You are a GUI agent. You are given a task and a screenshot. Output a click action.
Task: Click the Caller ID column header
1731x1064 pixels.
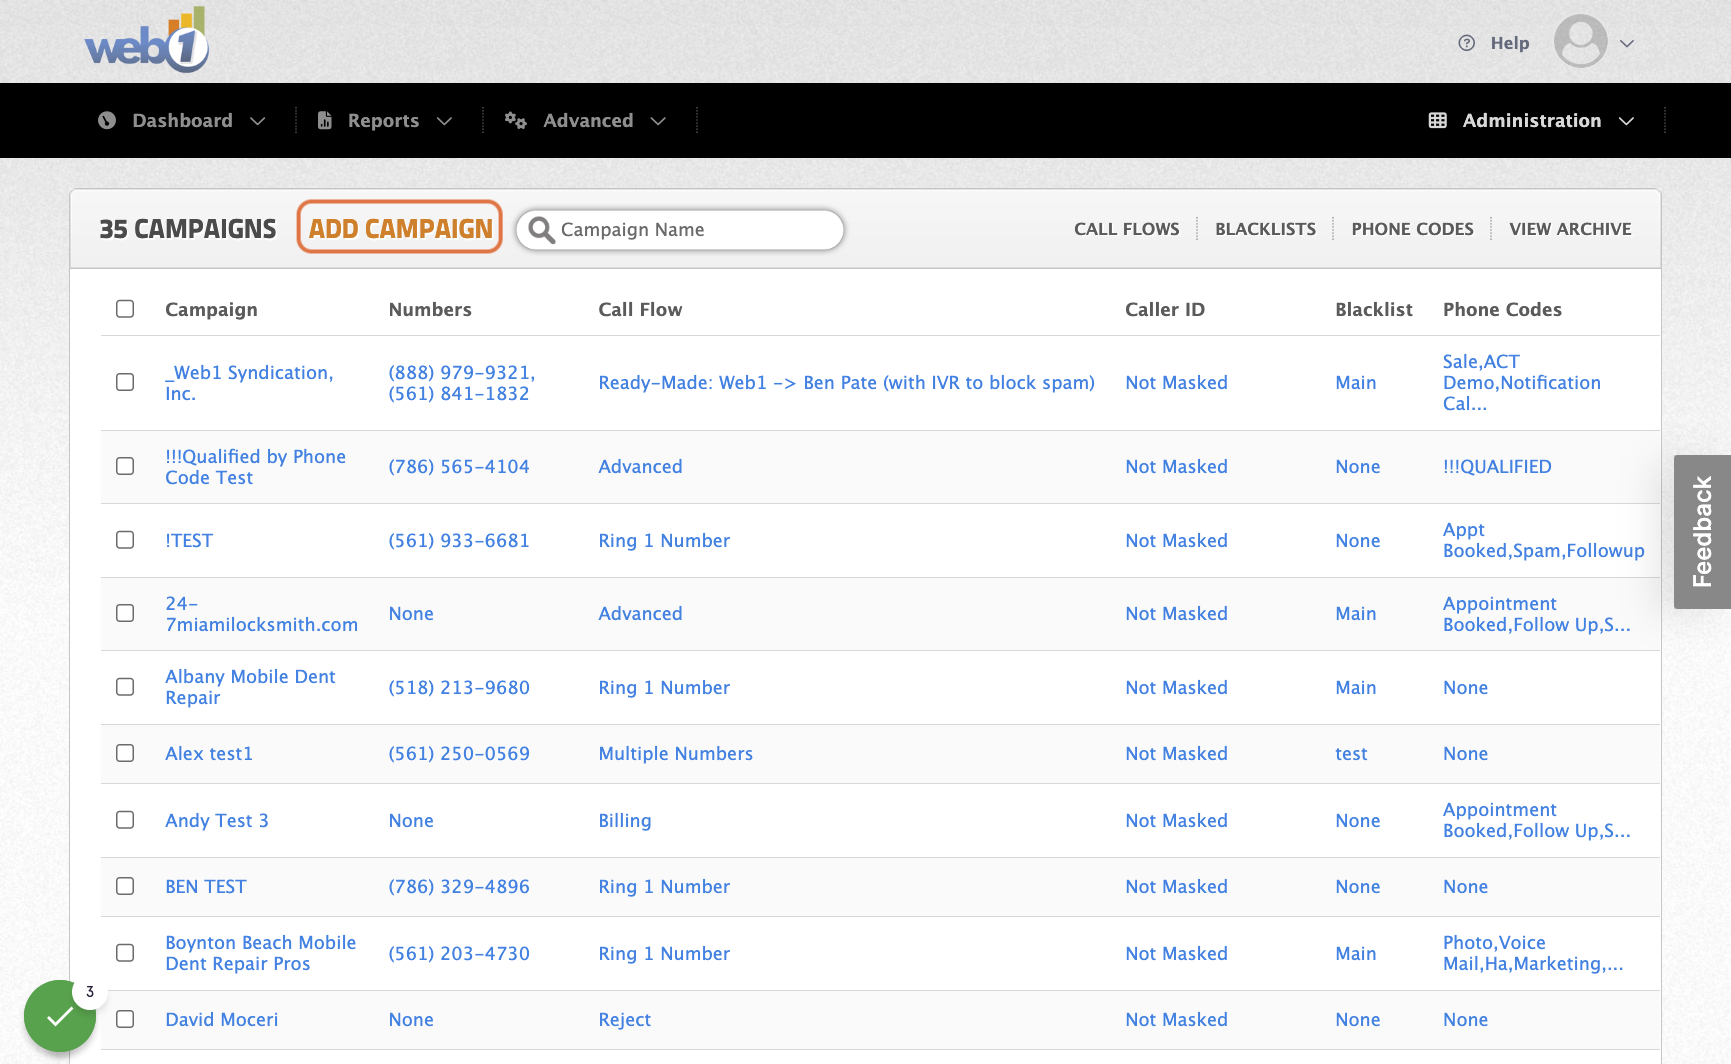pyautogui.click(x=1165, y=310)
